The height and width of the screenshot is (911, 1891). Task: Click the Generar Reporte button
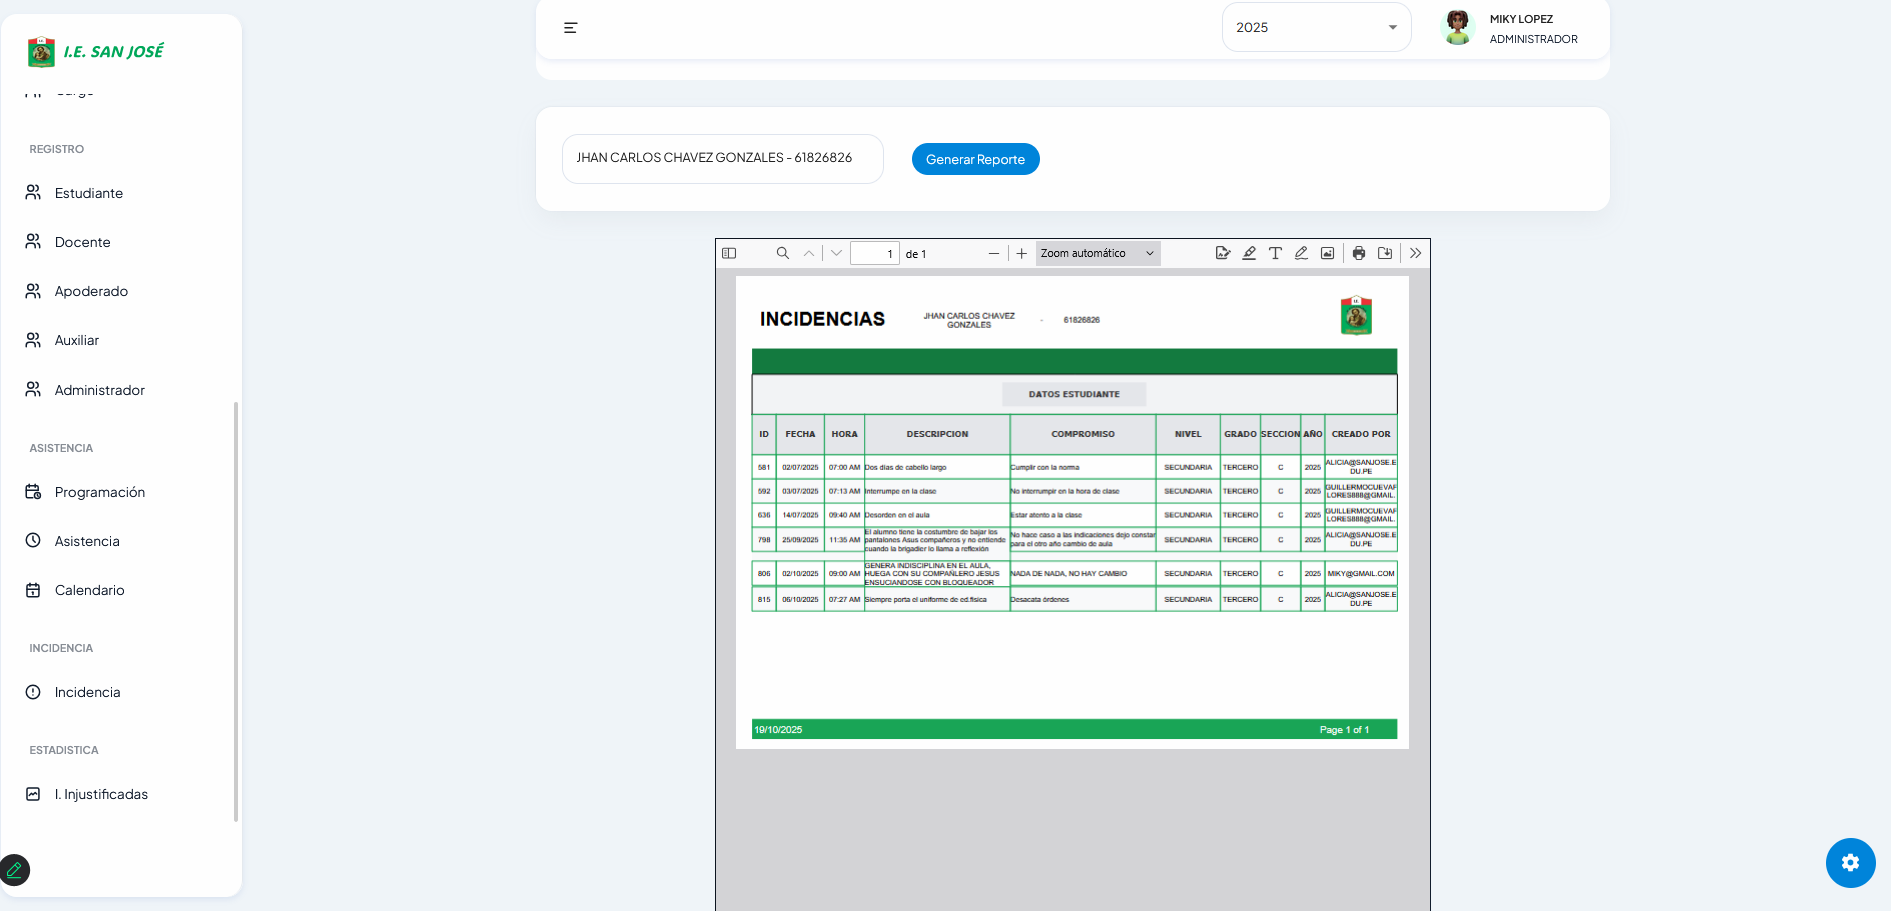point(975,160)
